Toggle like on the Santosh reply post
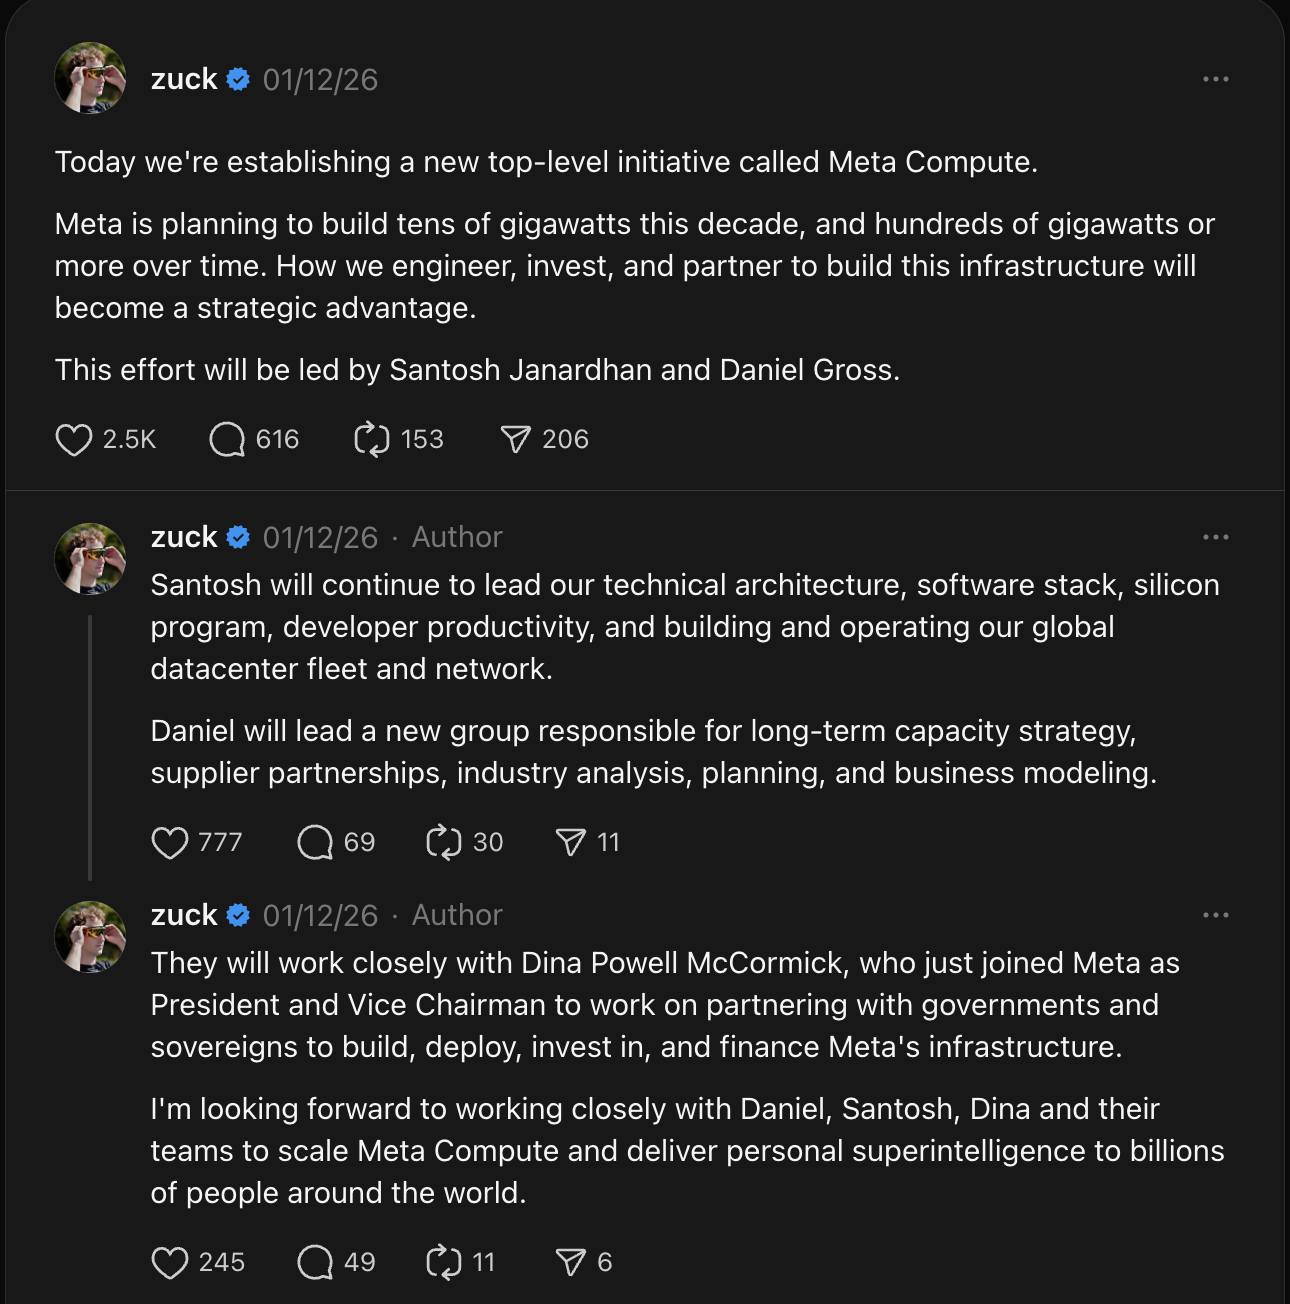This screenshot has width=1290, height=1304. pos(171,841)
